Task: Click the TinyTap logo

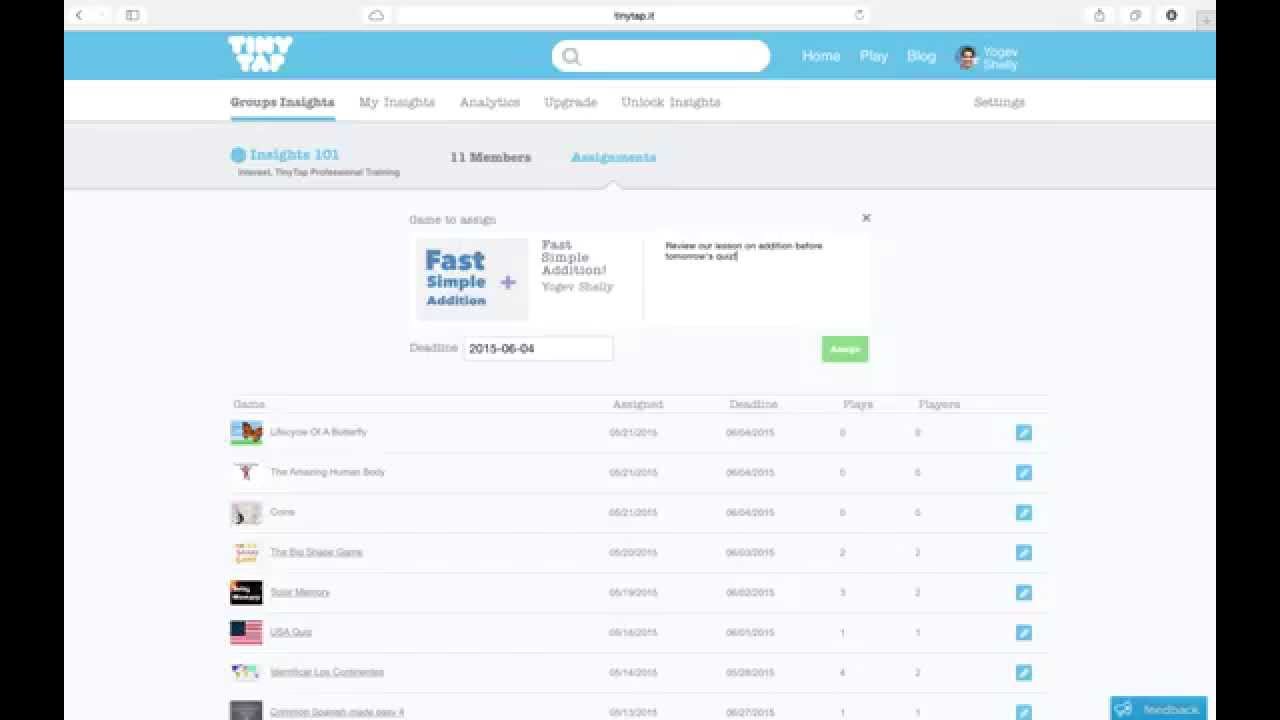Action: point(260,54)
